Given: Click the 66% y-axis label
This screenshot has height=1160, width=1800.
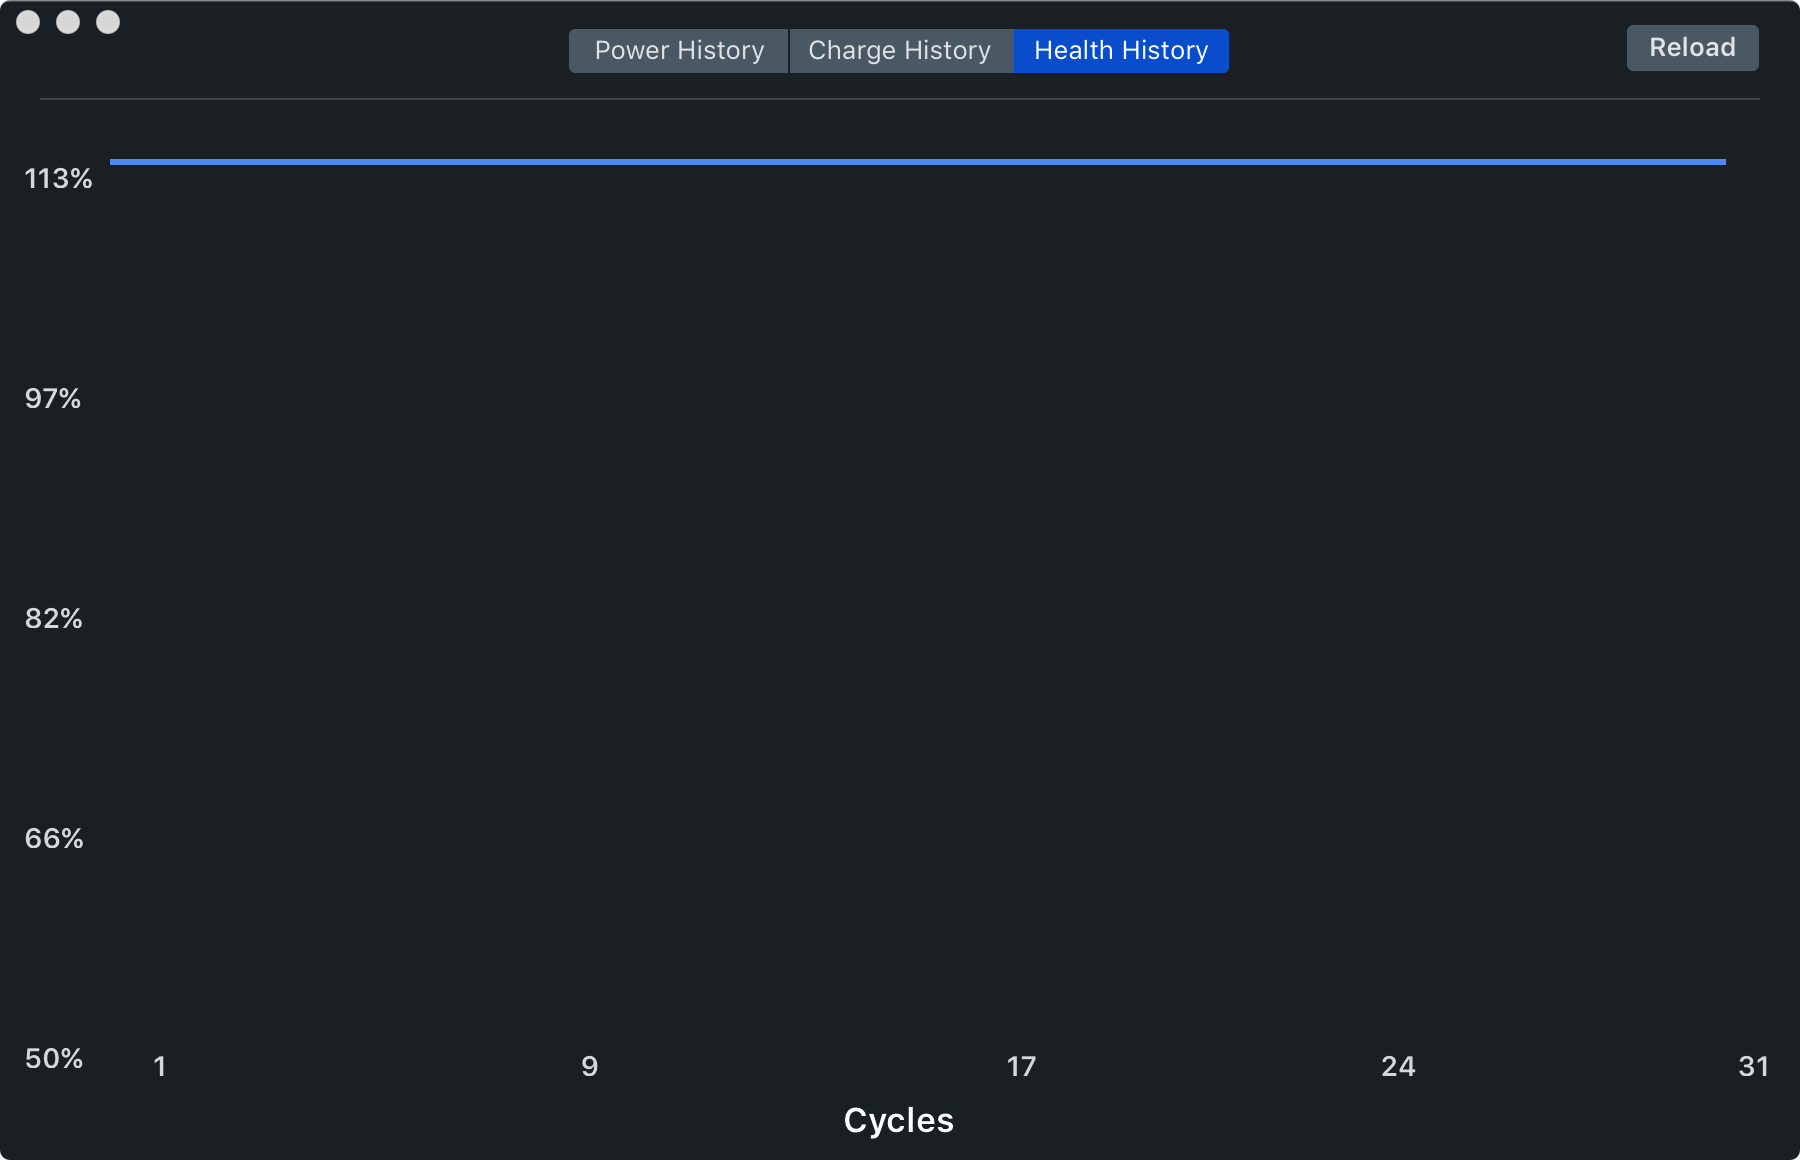Looking at the screenshot, I should [54, 839].
